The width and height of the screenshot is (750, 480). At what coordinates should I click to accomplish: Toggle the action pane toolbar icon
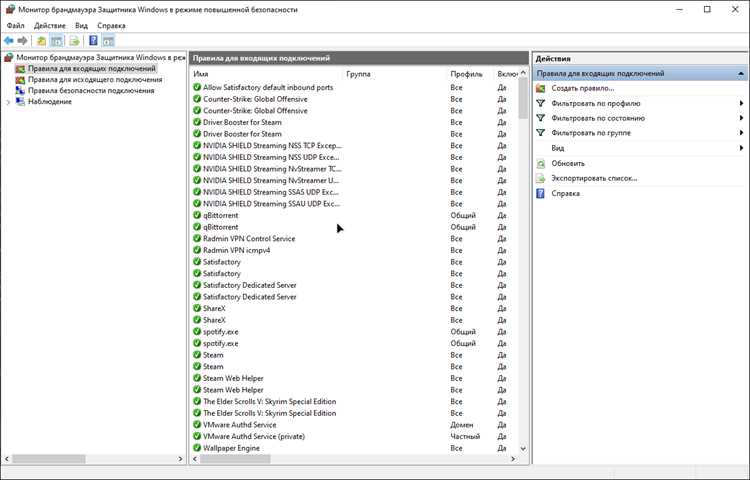point(109,41)
